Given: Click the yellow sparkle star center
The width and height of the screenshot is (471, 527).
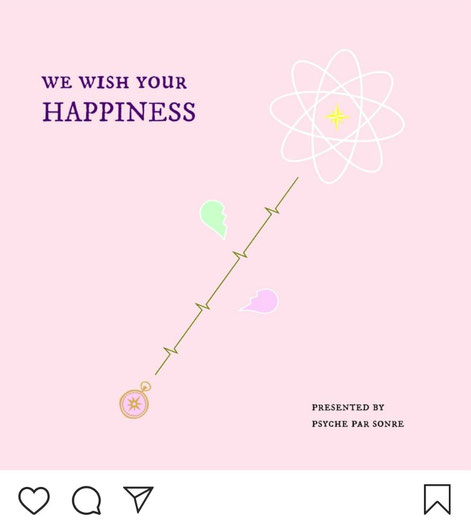Looking at the screenshot, I should [x=337, y=117].
